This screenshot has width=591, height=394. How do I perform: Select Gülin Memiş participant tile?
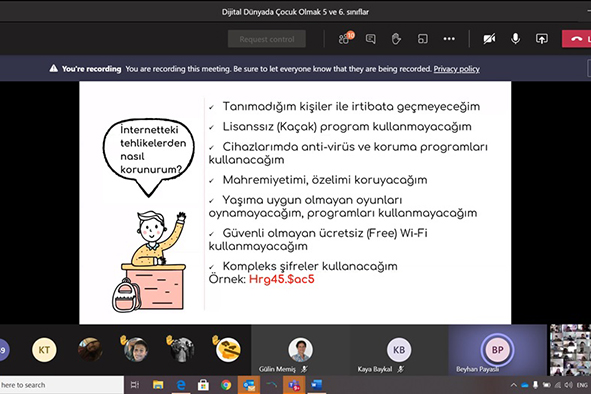pos(300,350)
